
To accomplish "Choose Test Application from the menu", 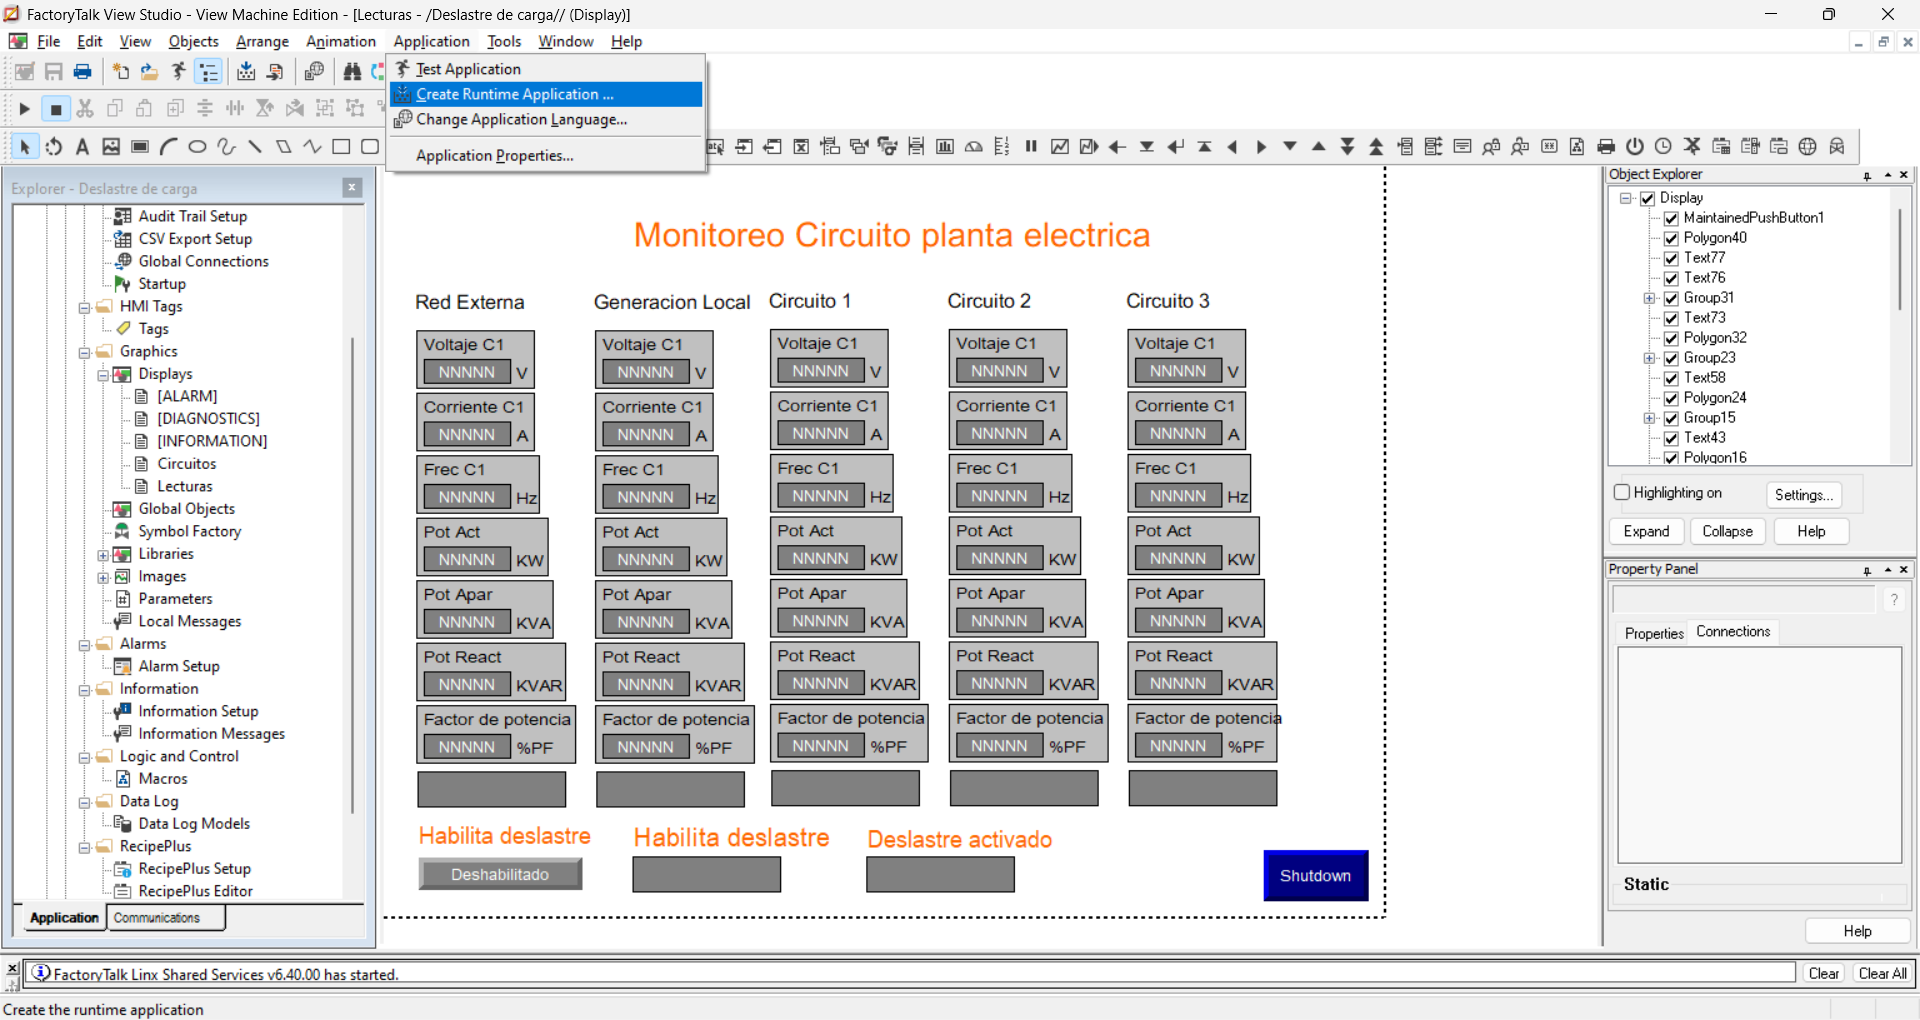I will pyautogui.click(x=546, y=69).
